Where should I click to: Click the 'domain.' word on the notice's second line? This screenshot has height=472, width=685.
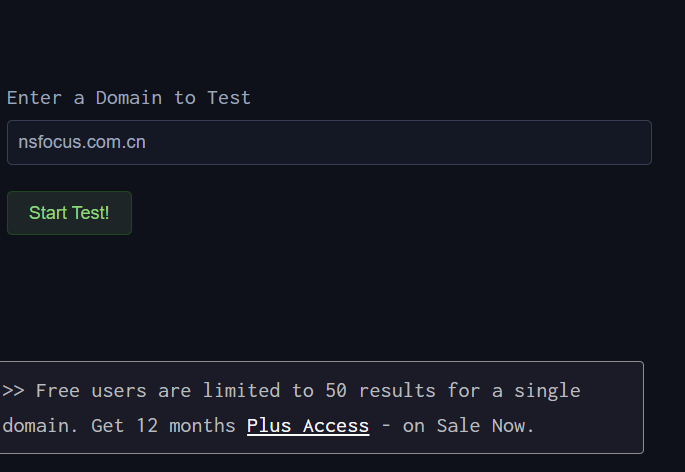(41, 426)
